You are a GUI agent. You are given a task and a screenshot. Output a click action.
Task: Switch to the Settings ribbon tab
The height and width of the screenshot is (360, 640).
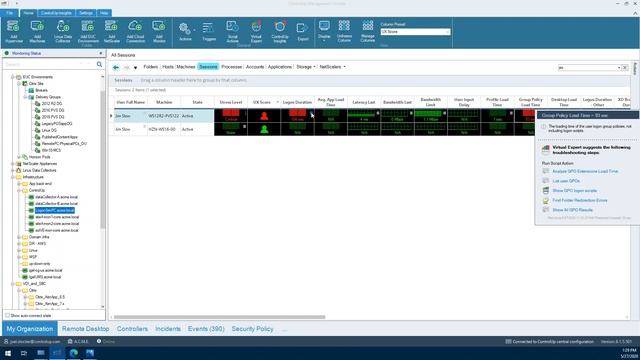86,13
